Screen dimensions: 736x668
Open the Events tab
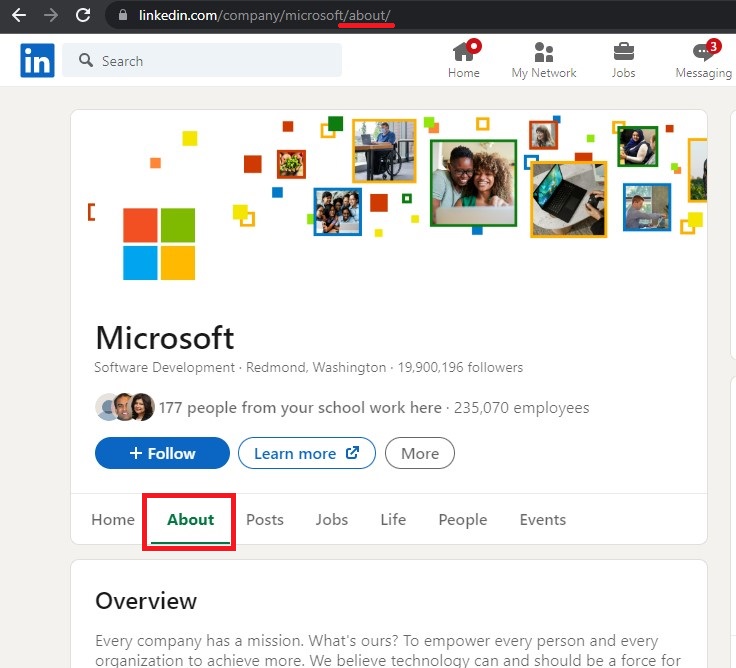click(x=543, y=519)
